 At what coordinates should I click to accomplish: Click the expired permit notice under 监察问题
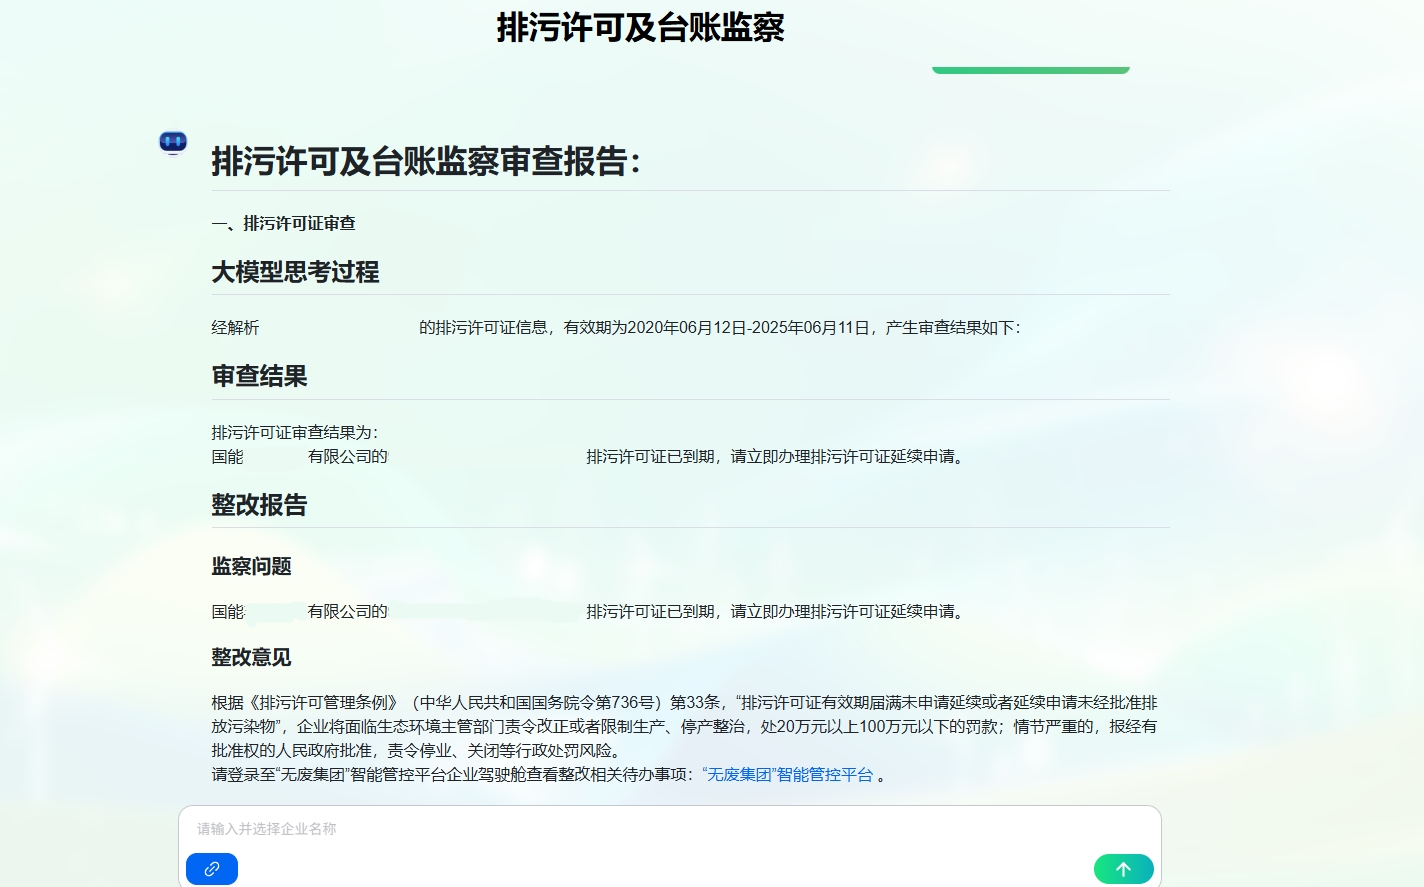(x=776, y=612)
